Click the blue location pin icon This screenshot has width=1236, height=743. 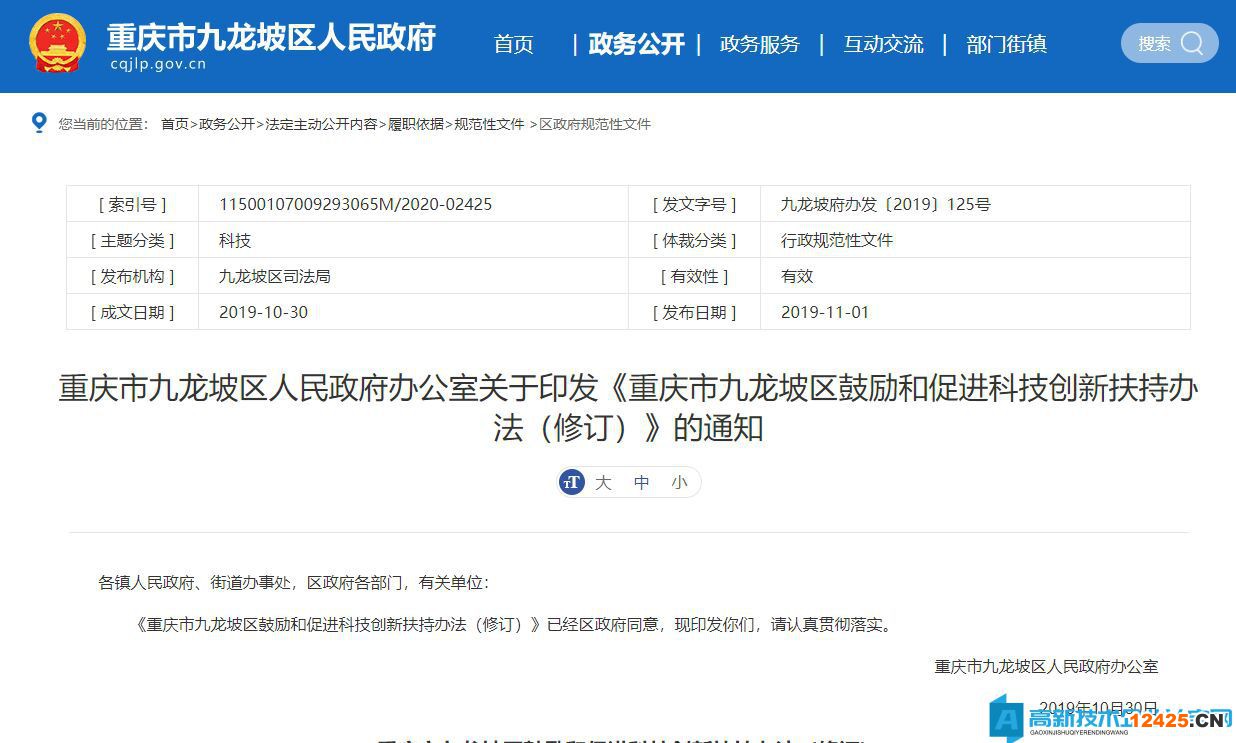click(39, 122)
